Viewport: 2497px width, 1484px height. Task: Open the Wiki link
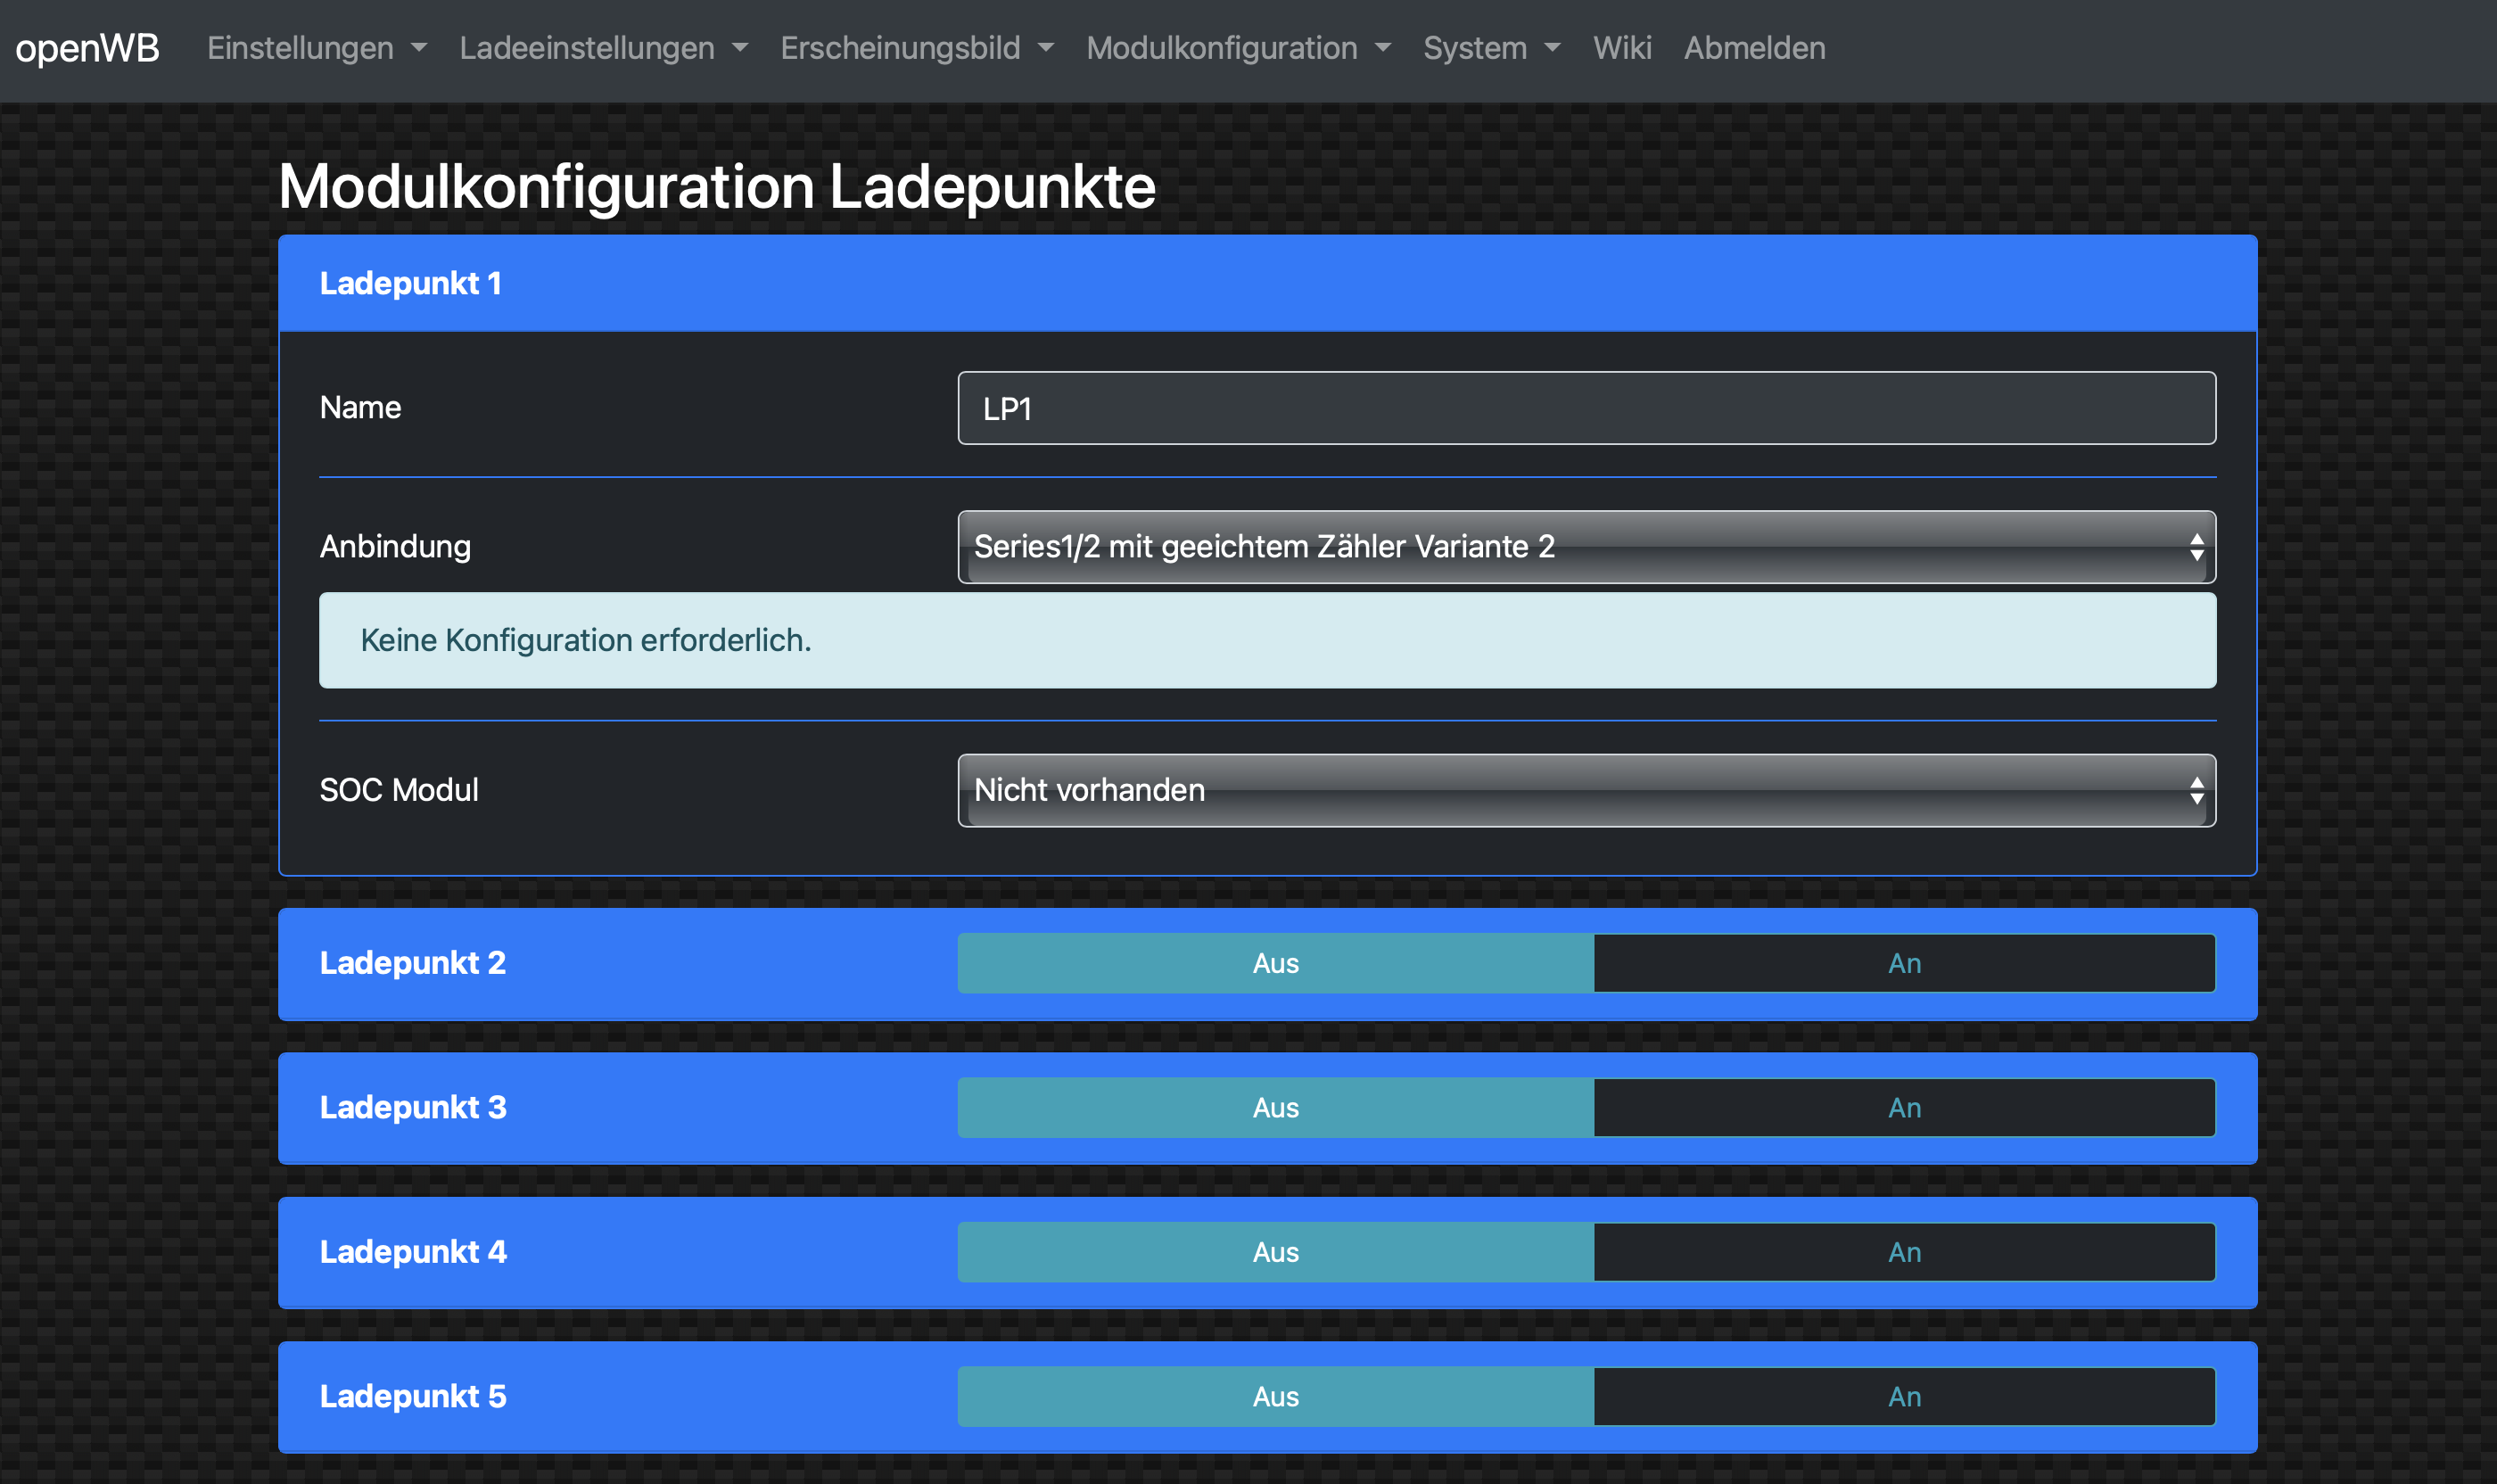pos(1621,48)
